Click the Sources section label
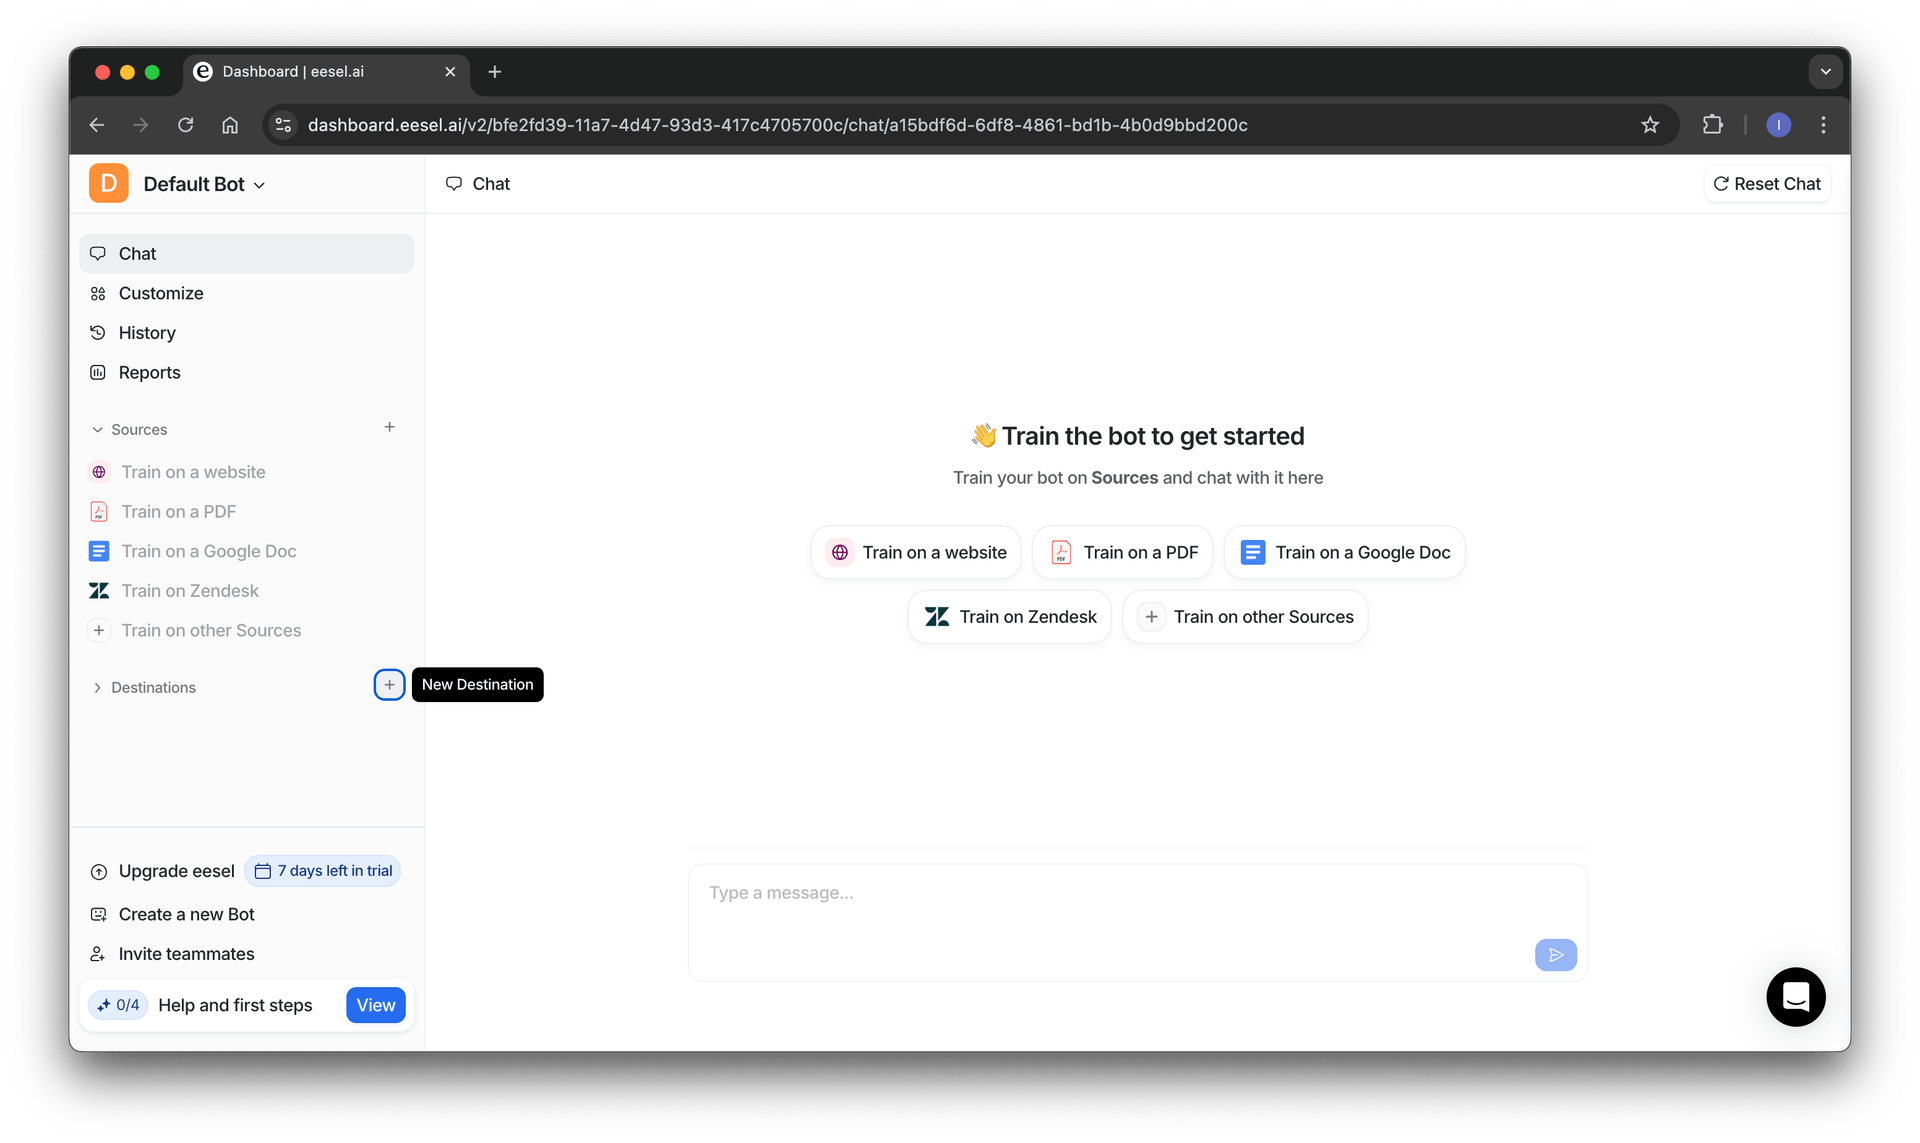The width and height of the screenshot is (1920, 1143). 139,430
